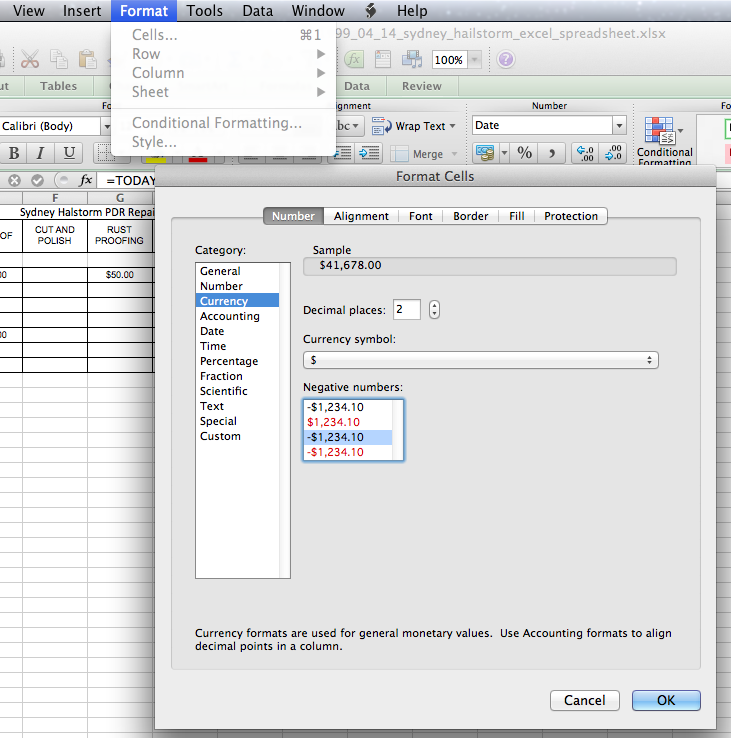
Task: Click the Bold formatting button
Action: click(14, 153)
